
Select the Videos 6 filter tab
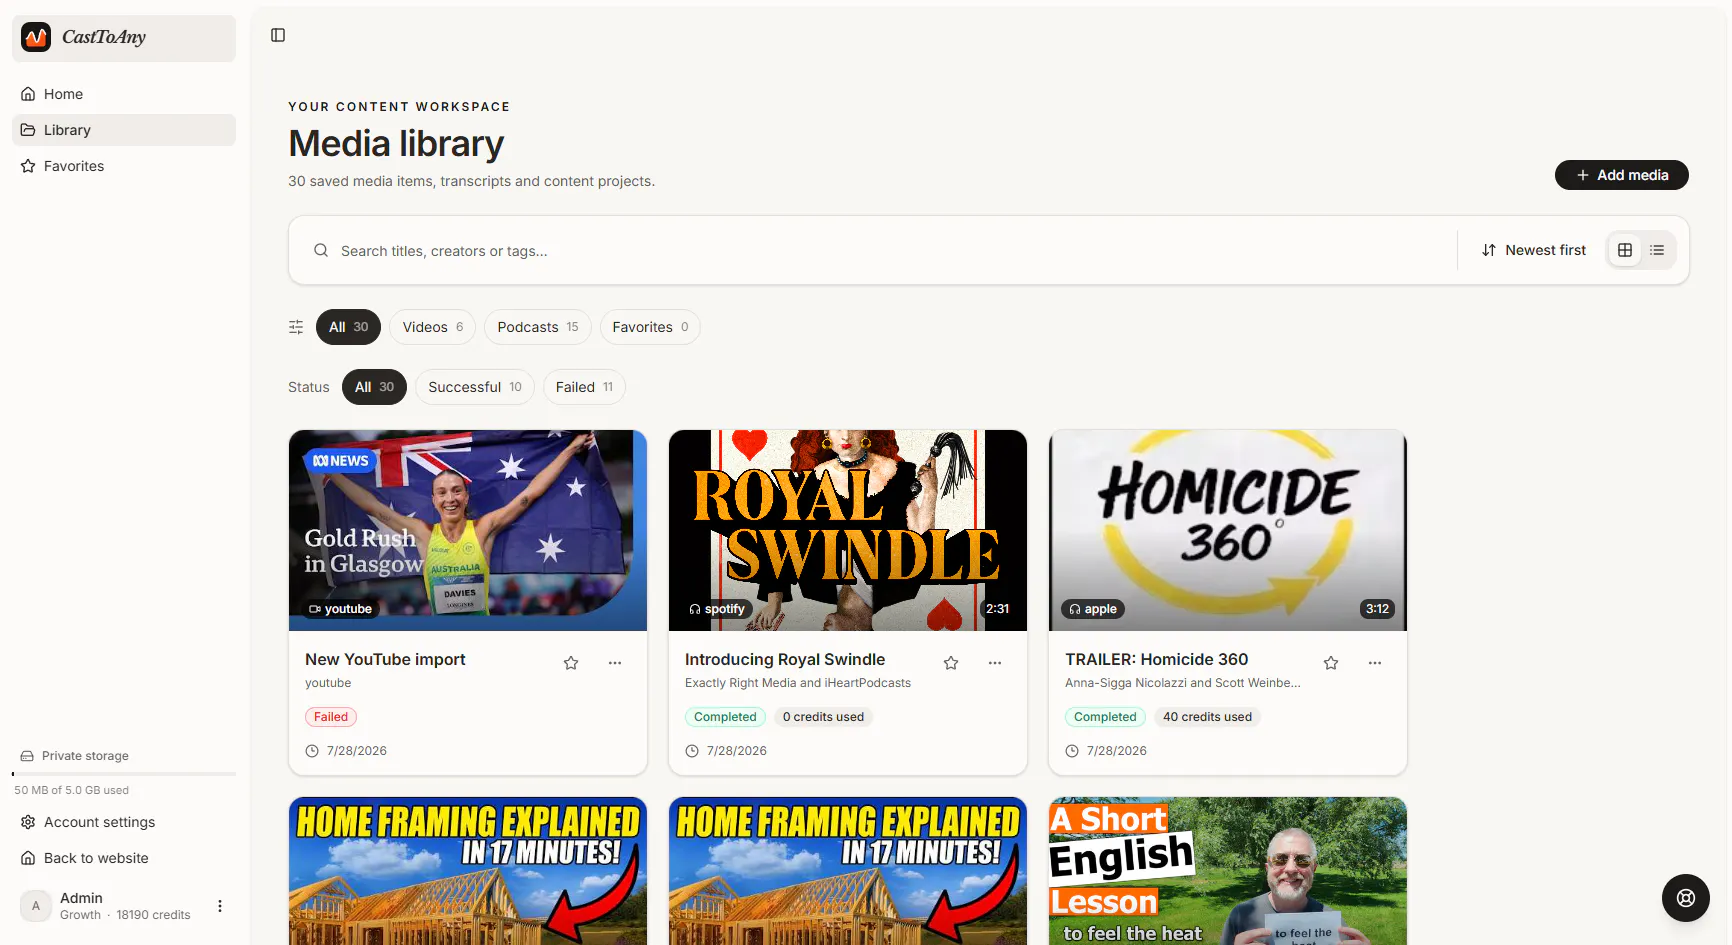432,327
